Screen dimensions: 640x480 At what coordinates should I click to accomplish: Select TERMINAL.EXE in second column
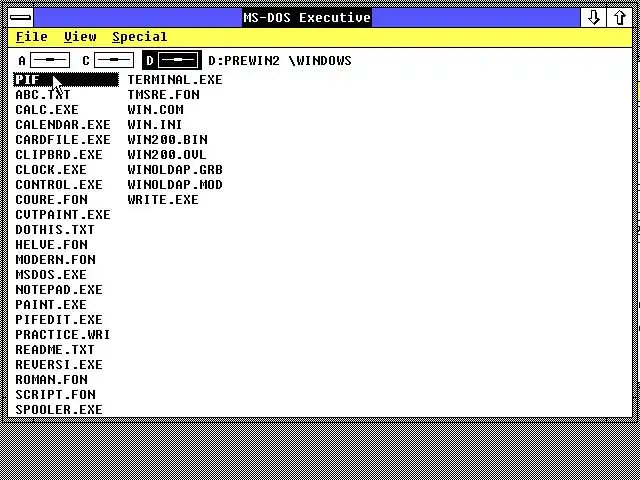coord(175,80)
